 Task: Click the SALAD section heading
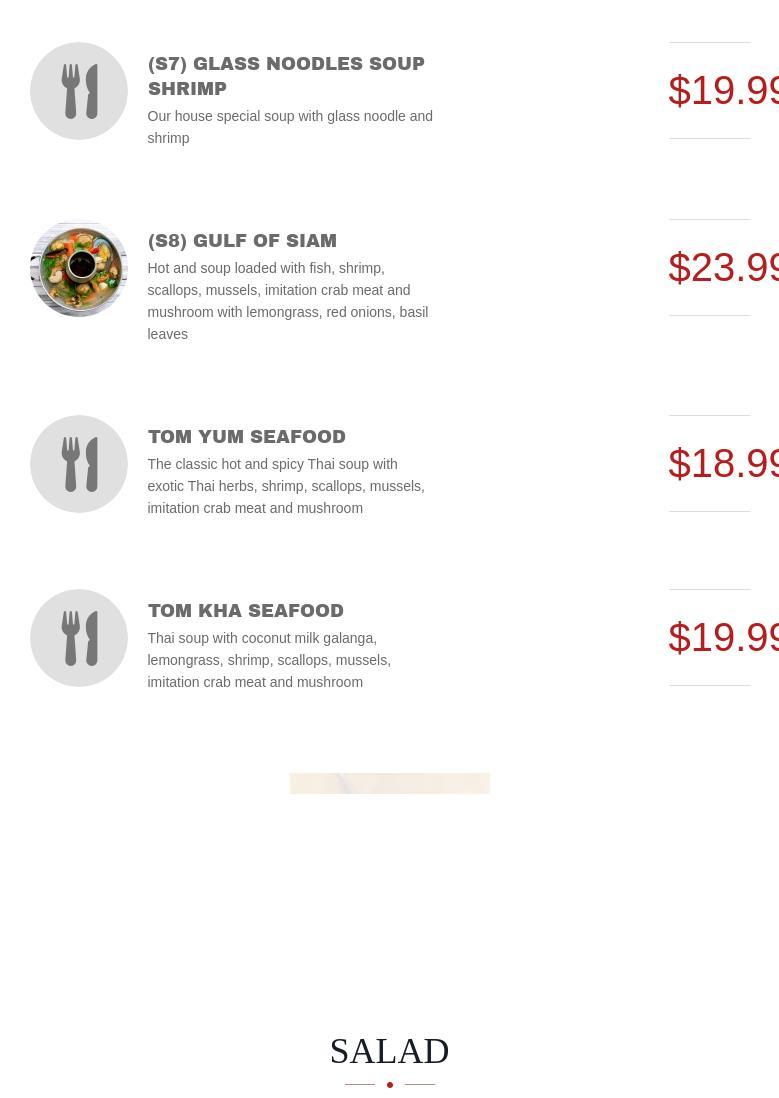[x=390, y=1051]
